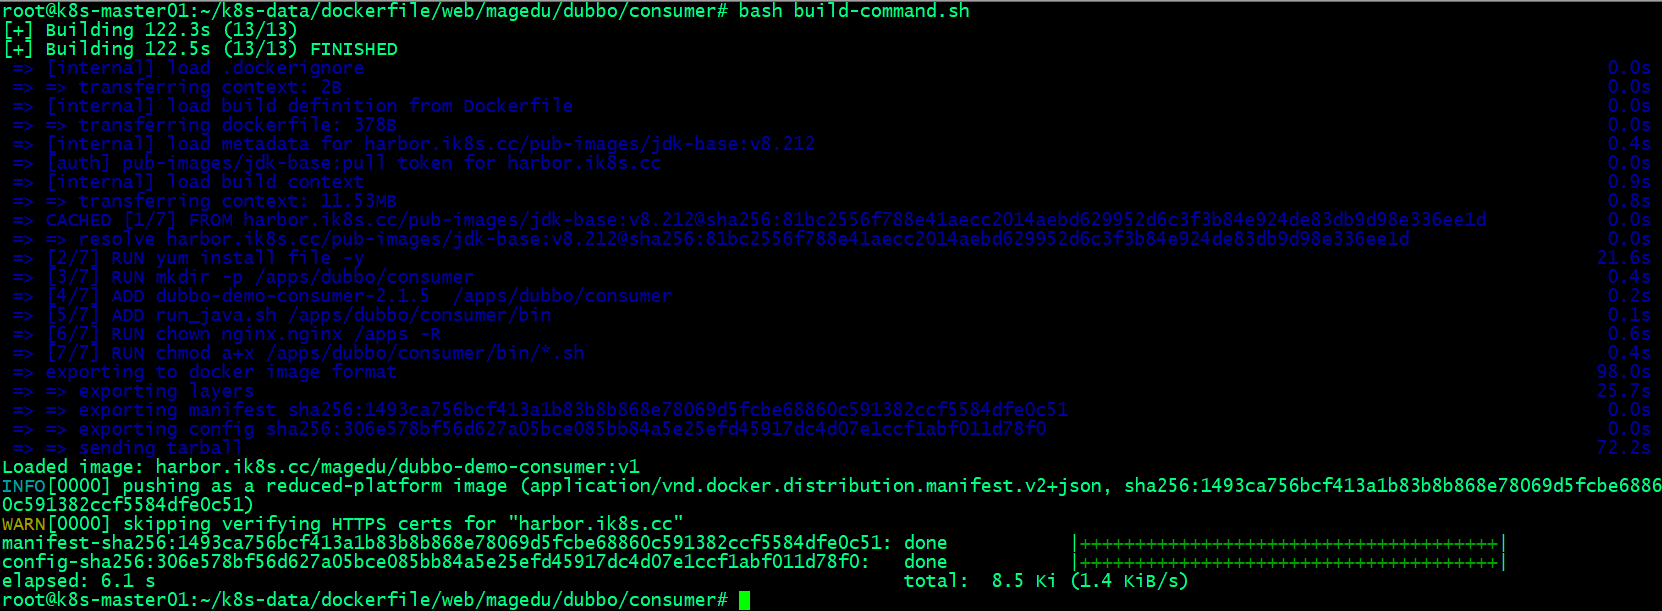1662x611 pixels.
Task: Click the 'Building 122.5s (13/13) FINISHED' line
Action: (200, 49)
